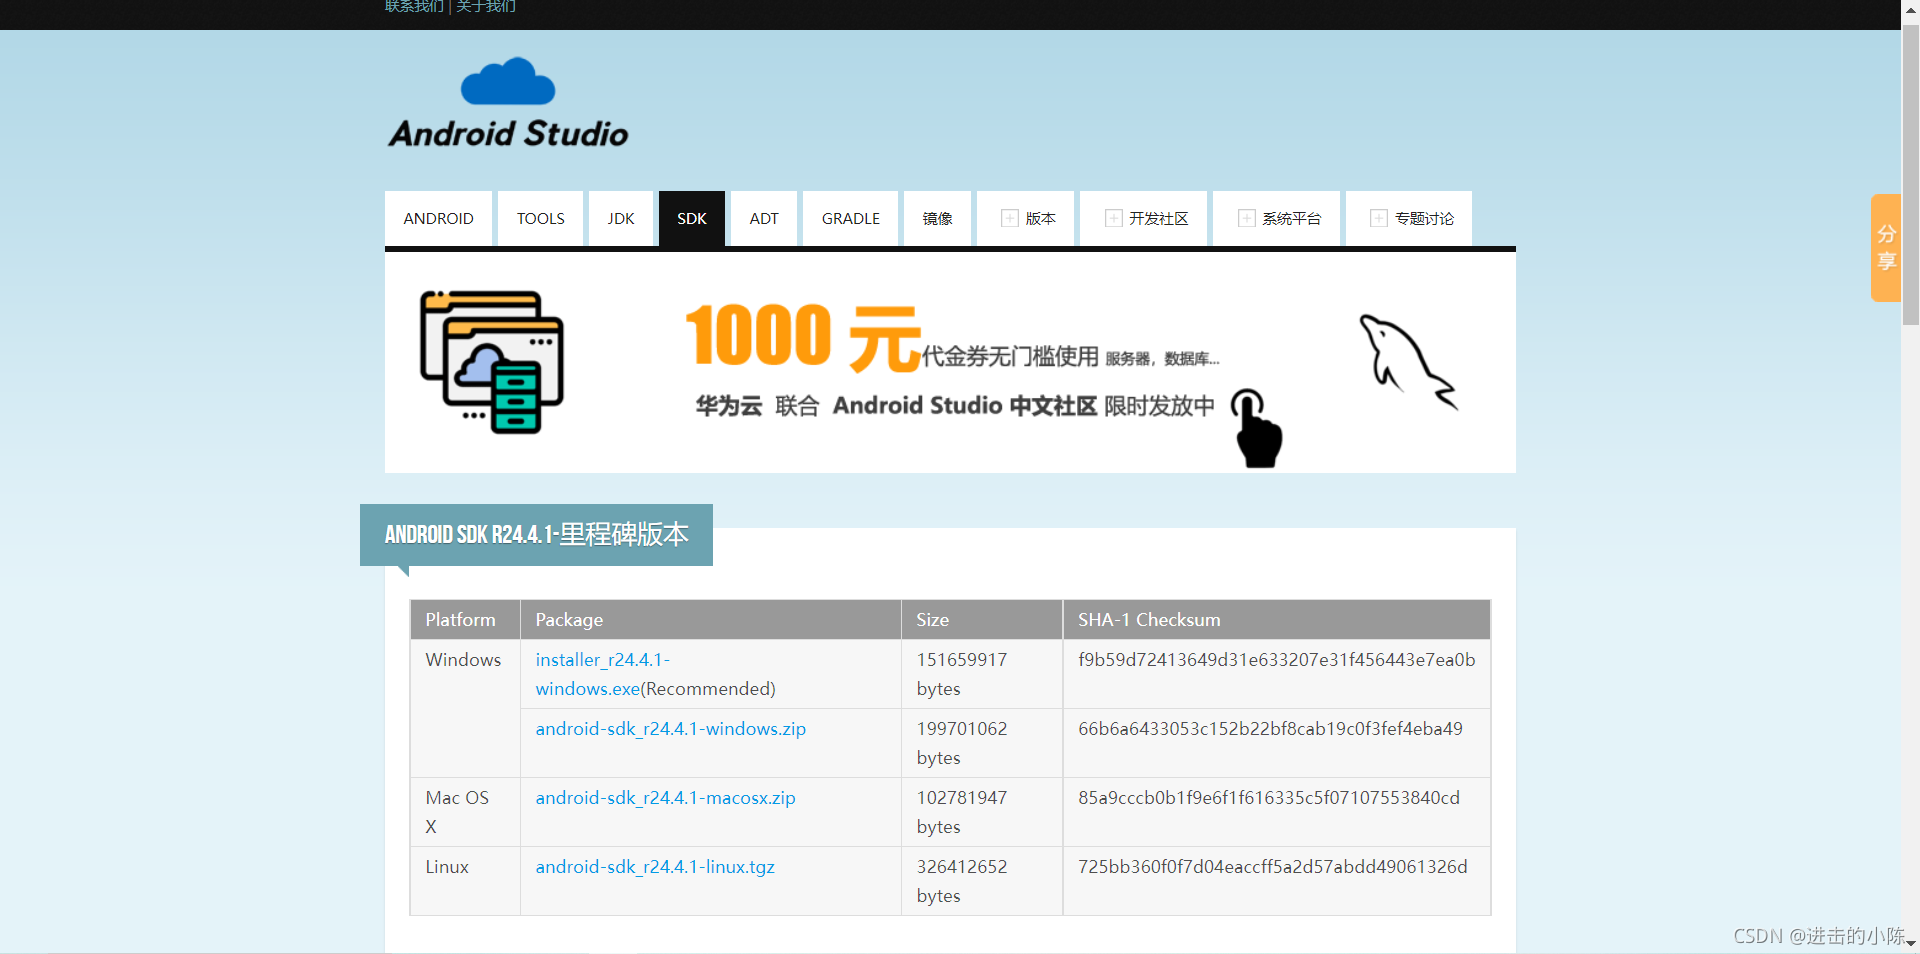This screenshot has width=1920, height=954.
Task: Click the checksum starting with 725bb360
Action: pos(1273,867)
